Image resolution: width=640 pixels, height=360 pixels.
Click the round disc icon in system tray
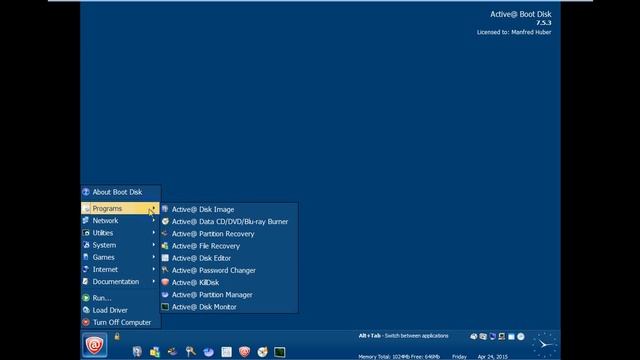(x=521, y=336)
